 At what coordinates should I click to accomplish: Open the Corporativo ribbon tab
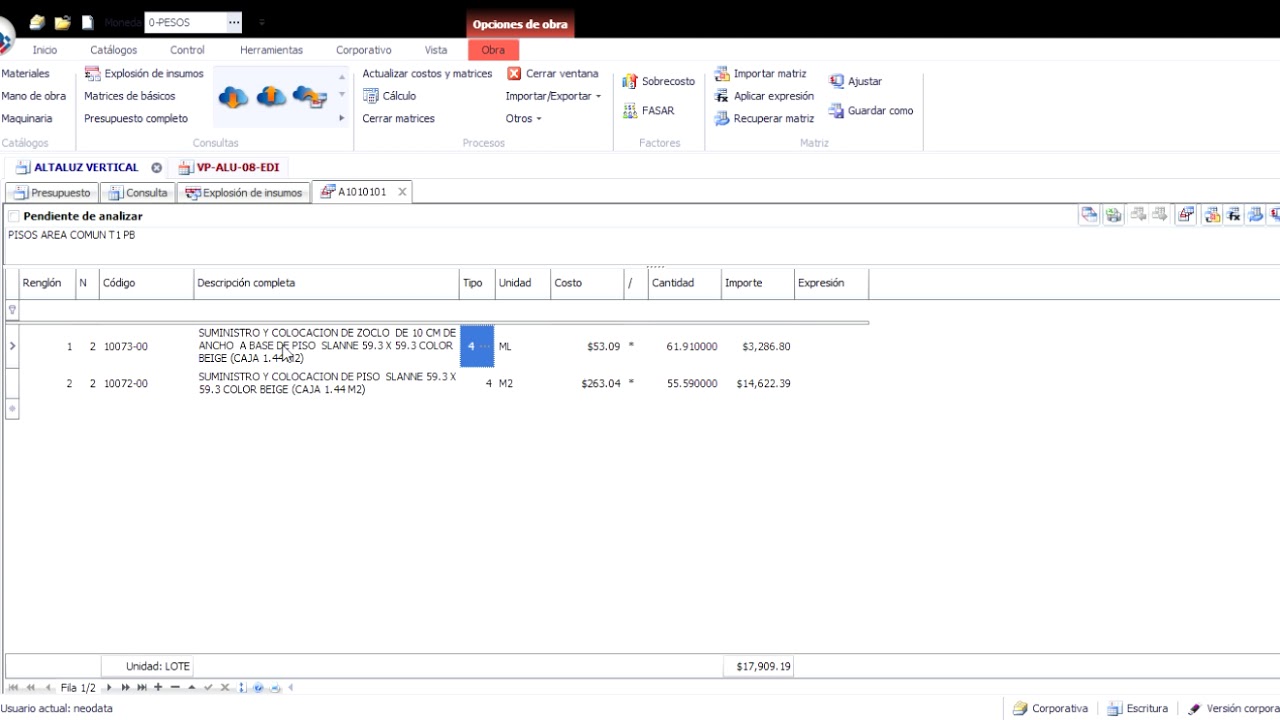(364, 50)
